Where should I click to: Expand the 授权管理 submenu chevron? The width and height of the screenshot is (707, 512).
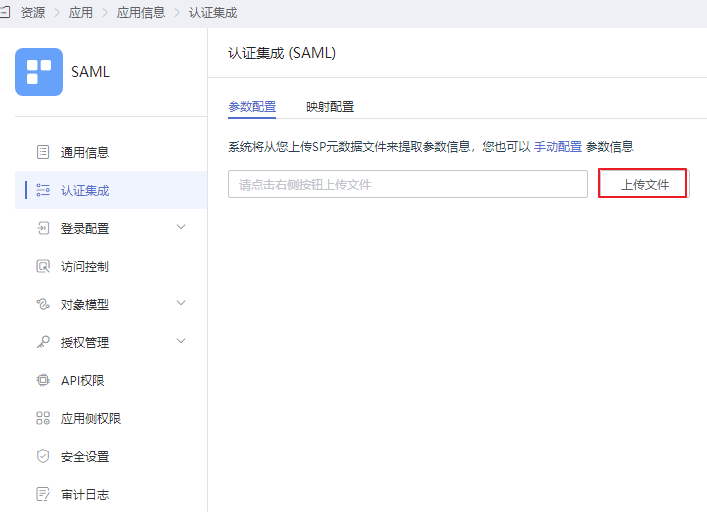[181, 341]
